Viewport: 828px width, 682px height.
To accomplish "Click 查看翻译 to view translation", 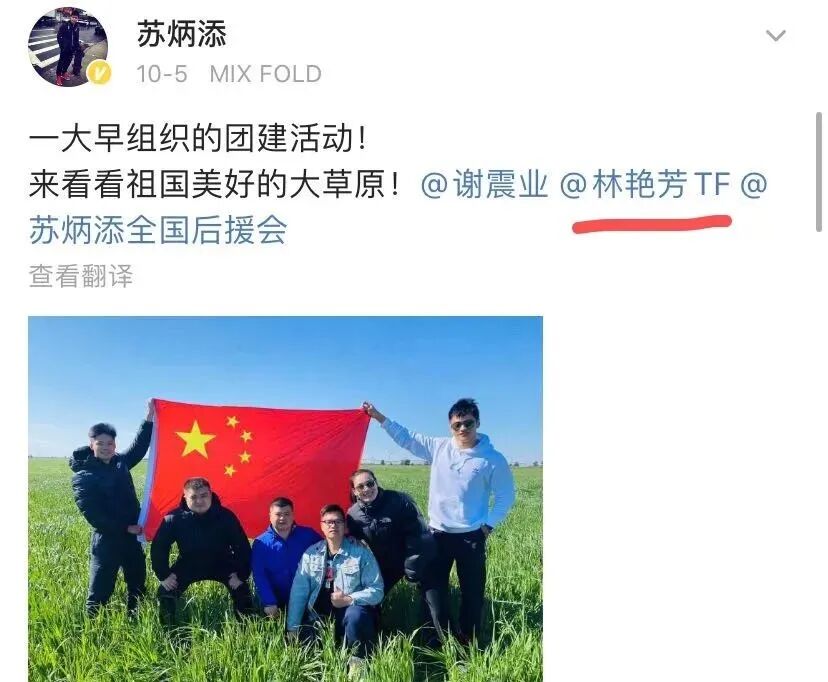I will (x=80, y=276).
